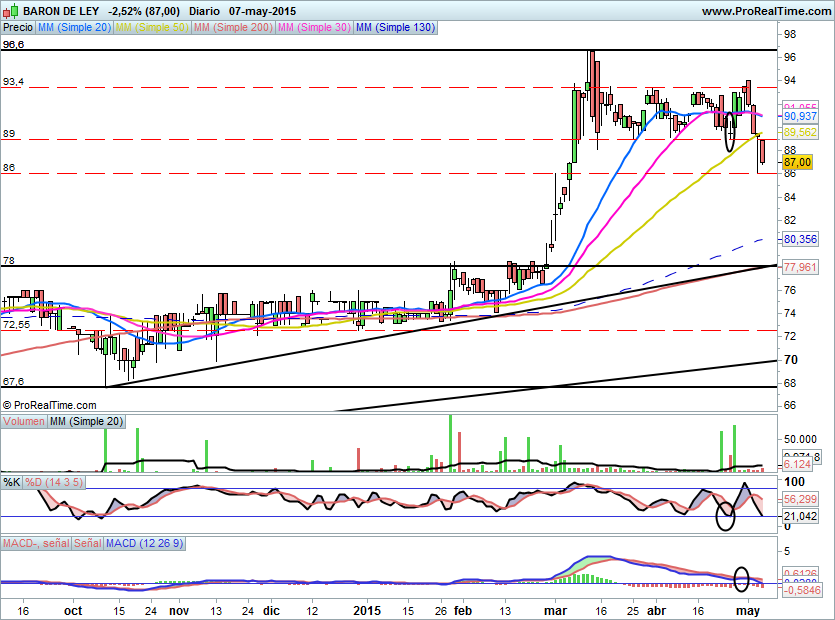Click the dic month marker on time axis
Viewport: 835px width, 620px height.
(271, 611)
